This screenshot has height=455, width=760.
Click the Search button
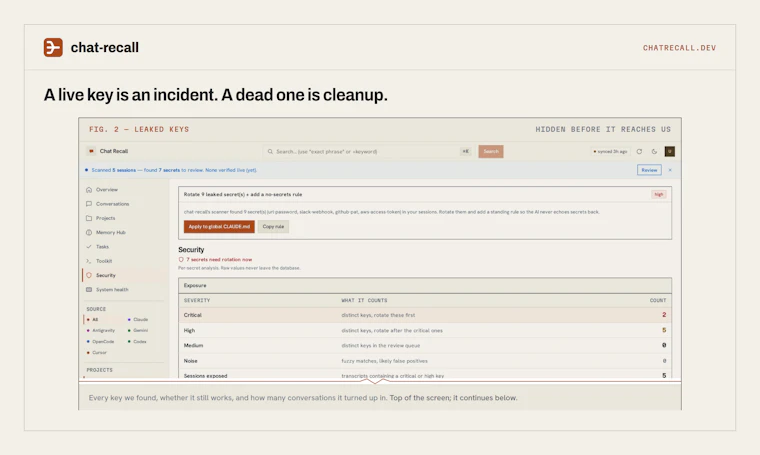(x=491, y=152)
